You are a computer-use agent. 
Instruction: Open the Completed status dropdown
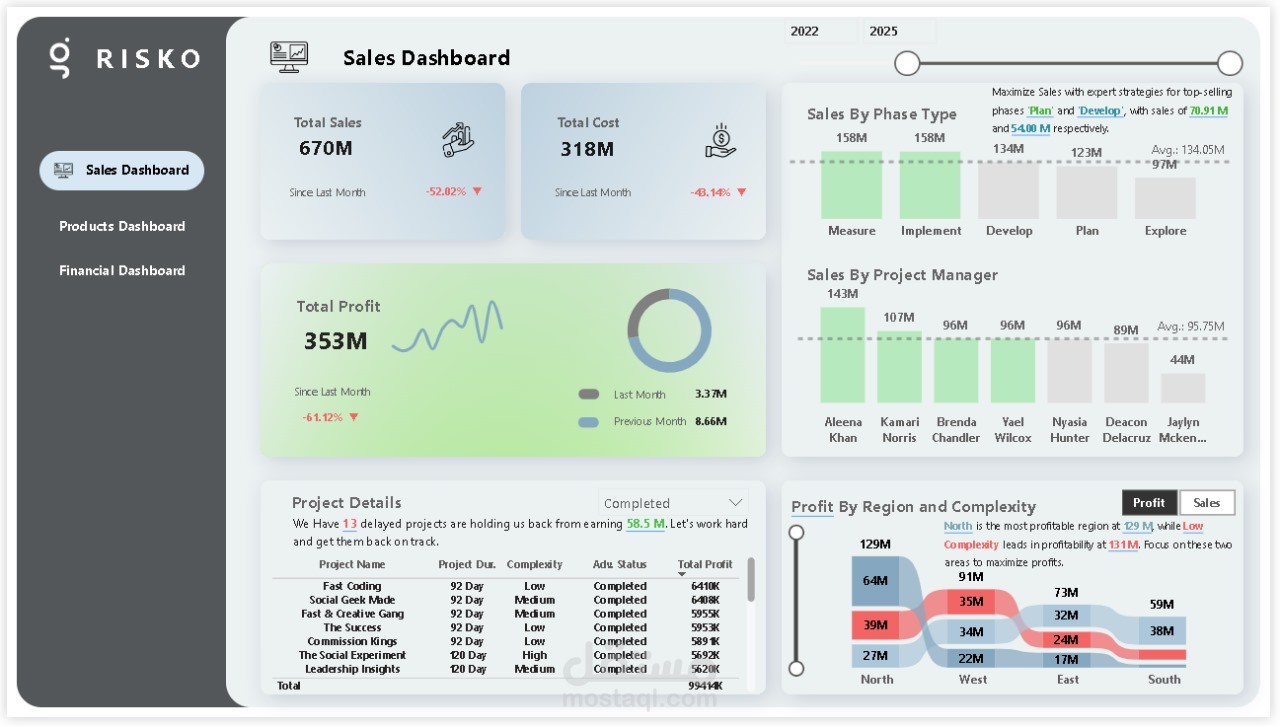[x=673, y=503]
